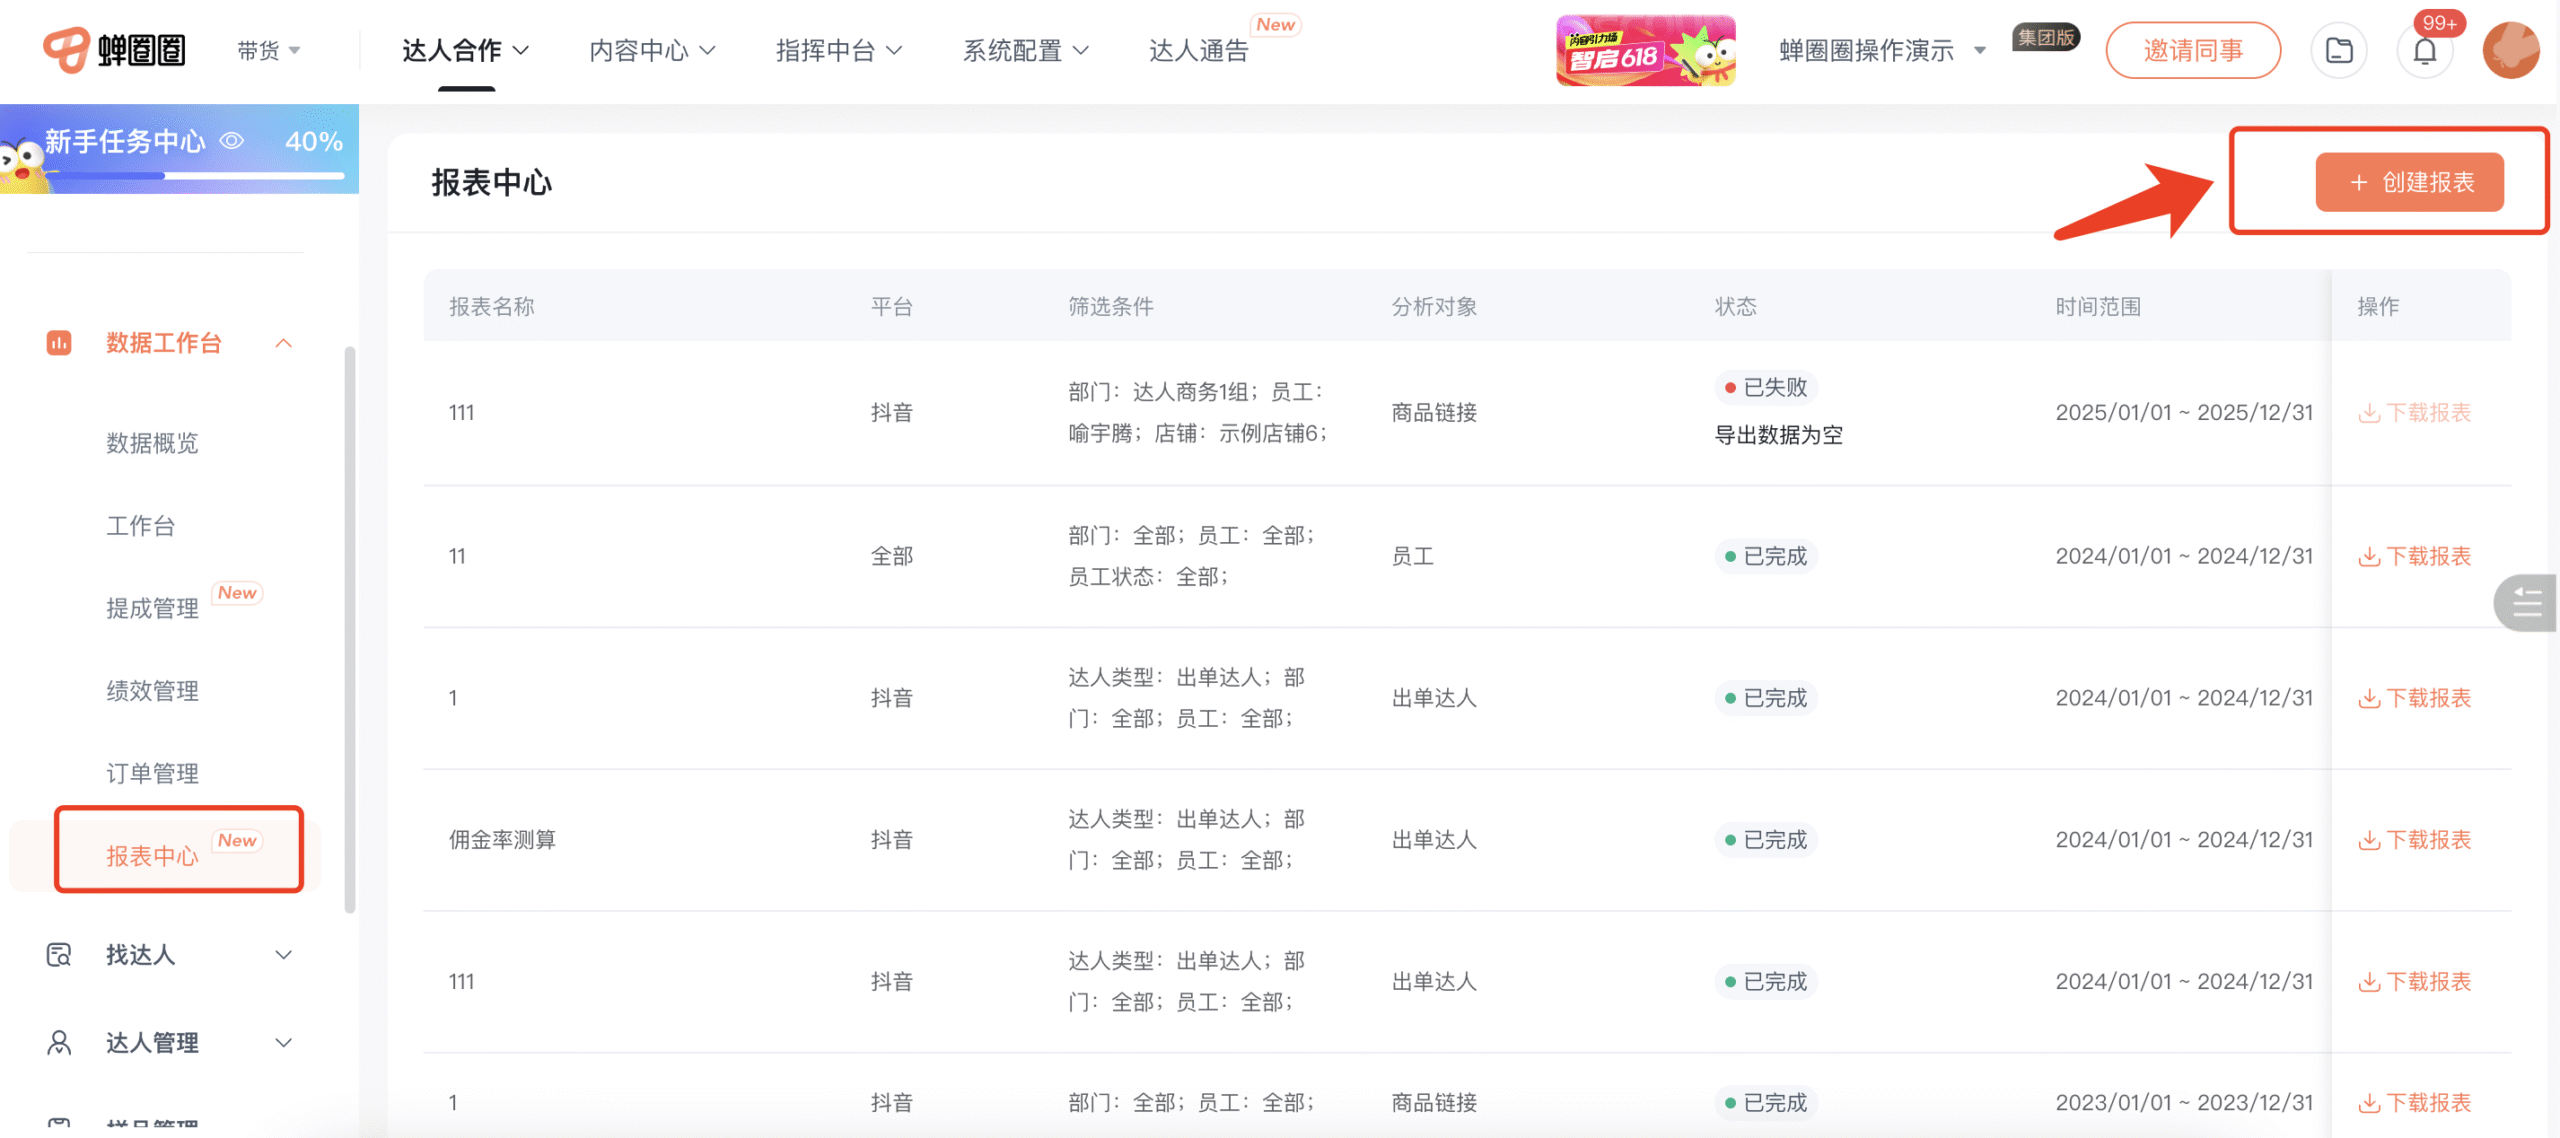Open the 蝉圈圈操作演示 account dropdown
The height and width of the screenshot is (1138, 2560).
point(1882,50)
